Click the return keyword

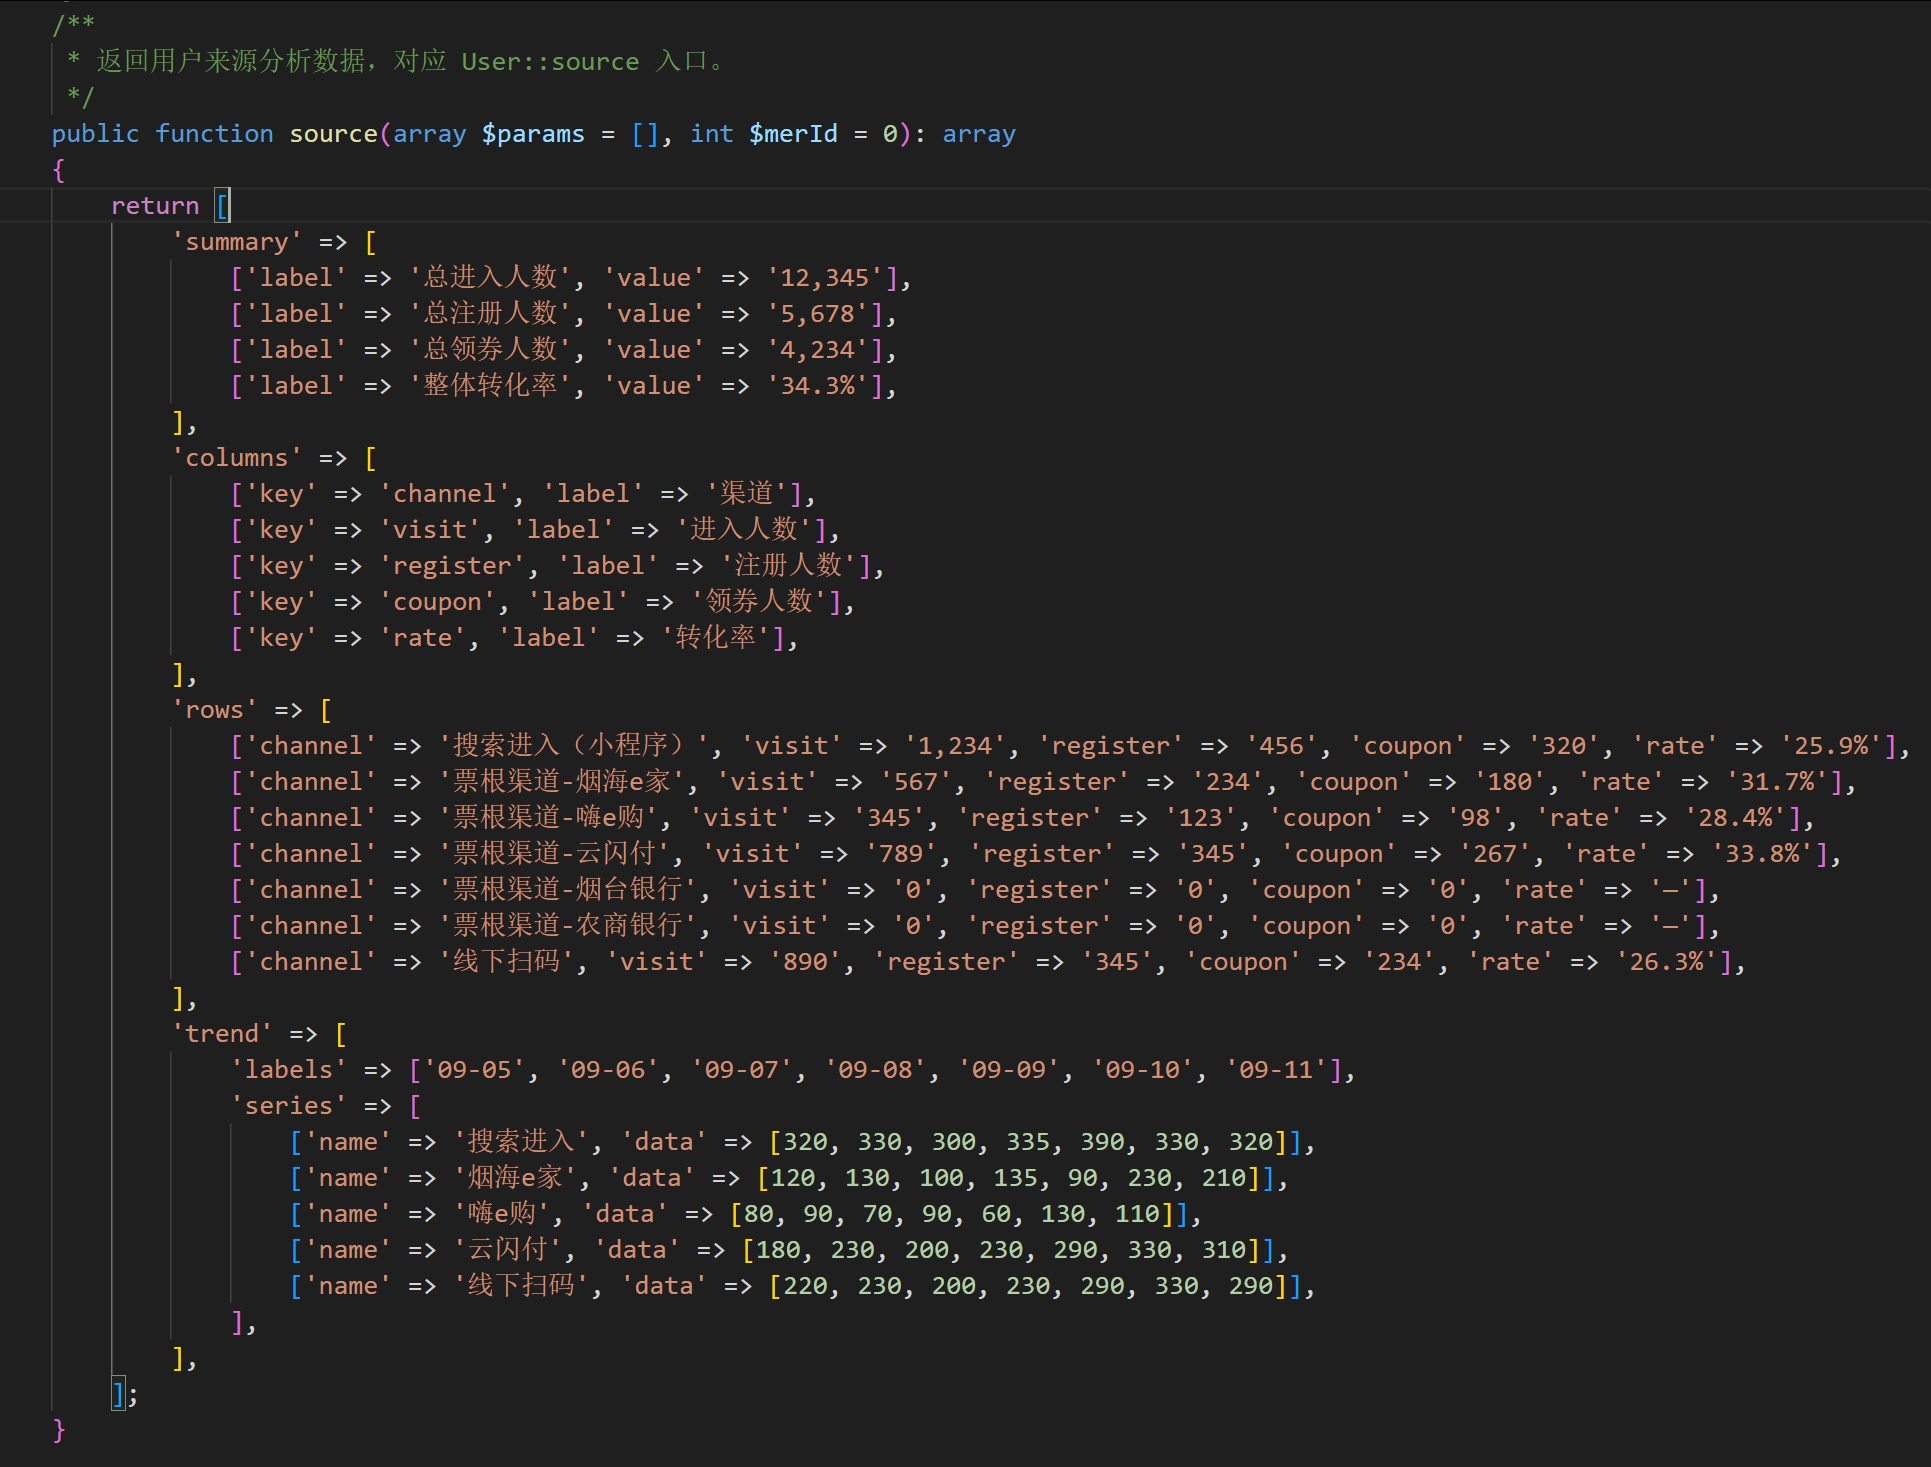pos(155,206)
